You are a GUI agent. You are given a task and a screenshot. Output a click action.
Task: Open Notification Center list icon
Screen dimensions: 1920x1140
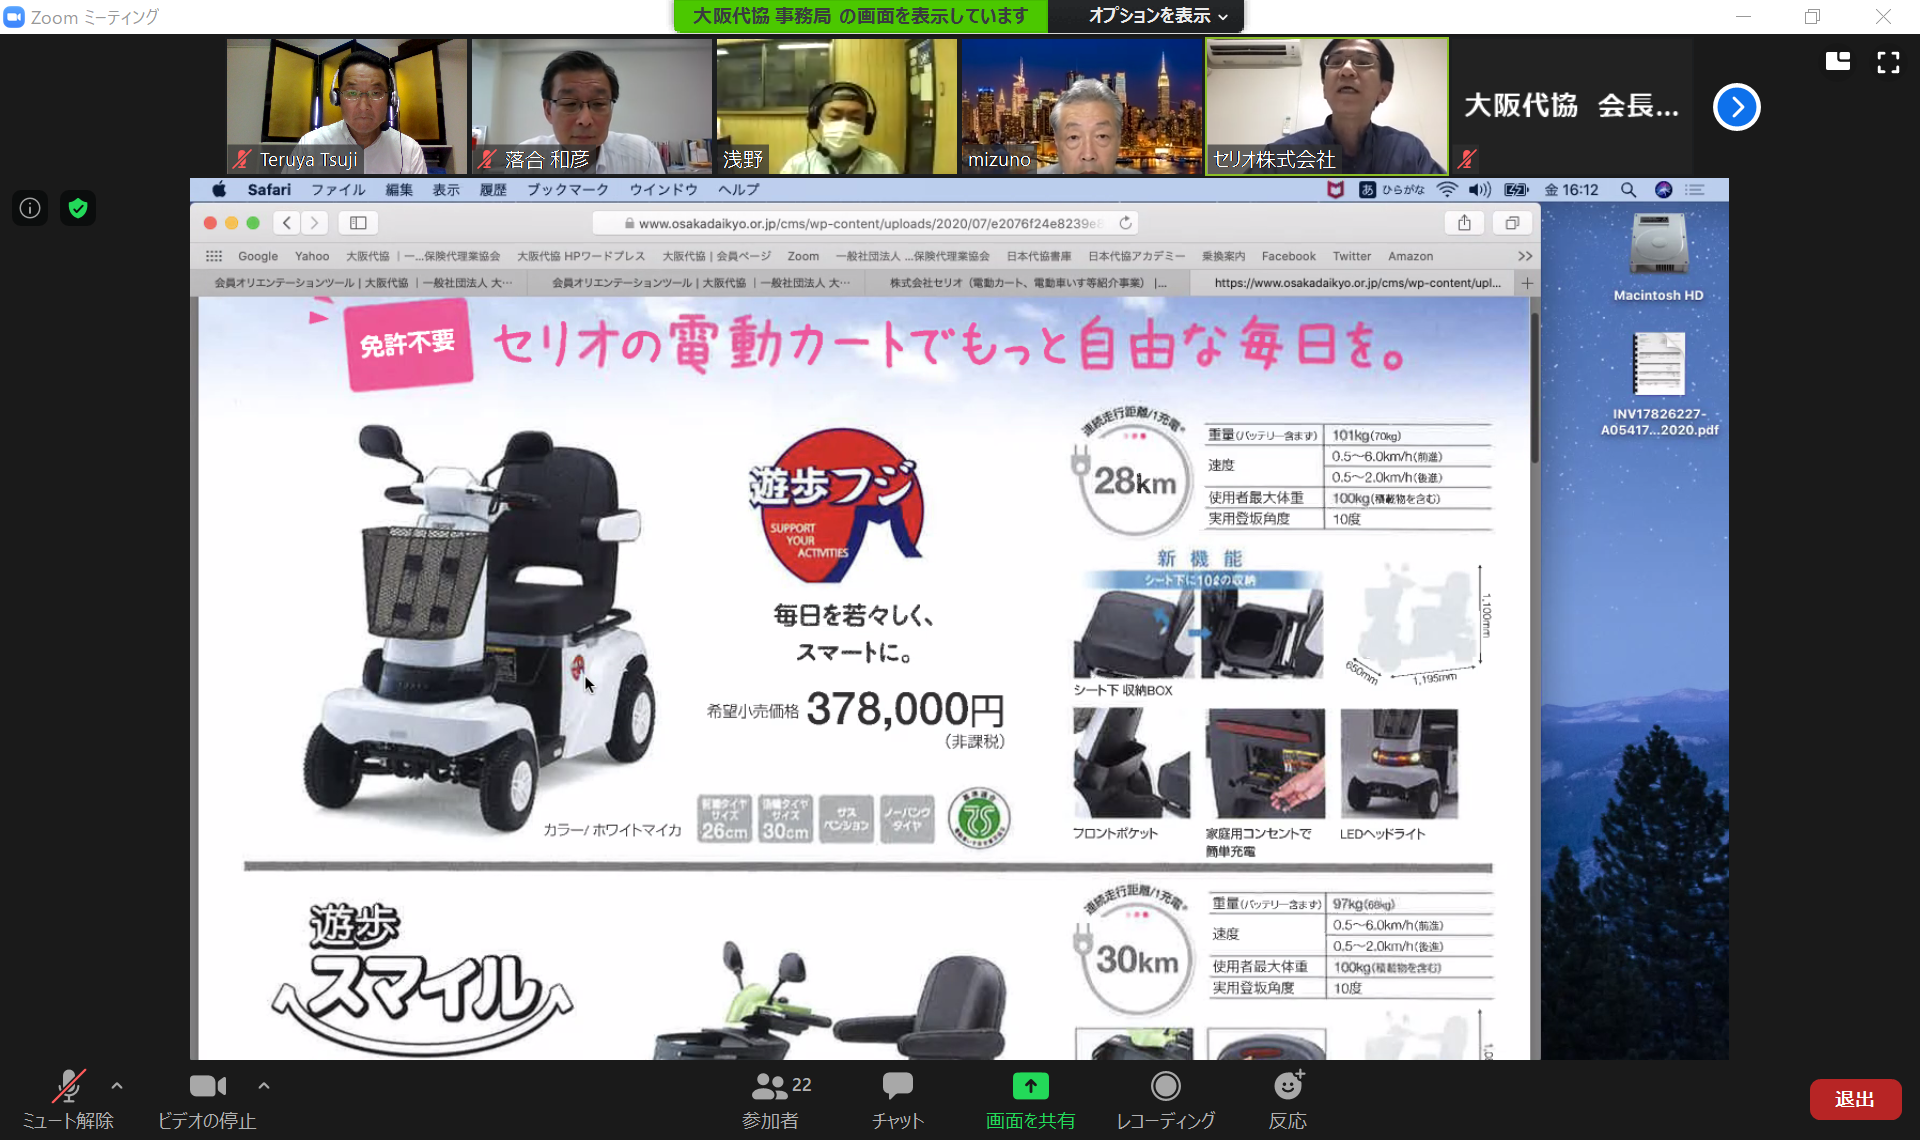tap(1695, 190)
